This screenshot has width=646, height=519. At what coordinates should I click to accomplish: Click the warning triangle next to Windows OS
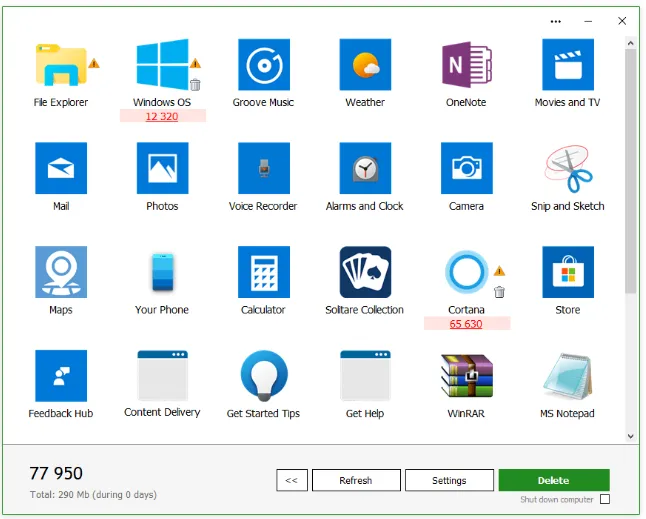[195, 63]
